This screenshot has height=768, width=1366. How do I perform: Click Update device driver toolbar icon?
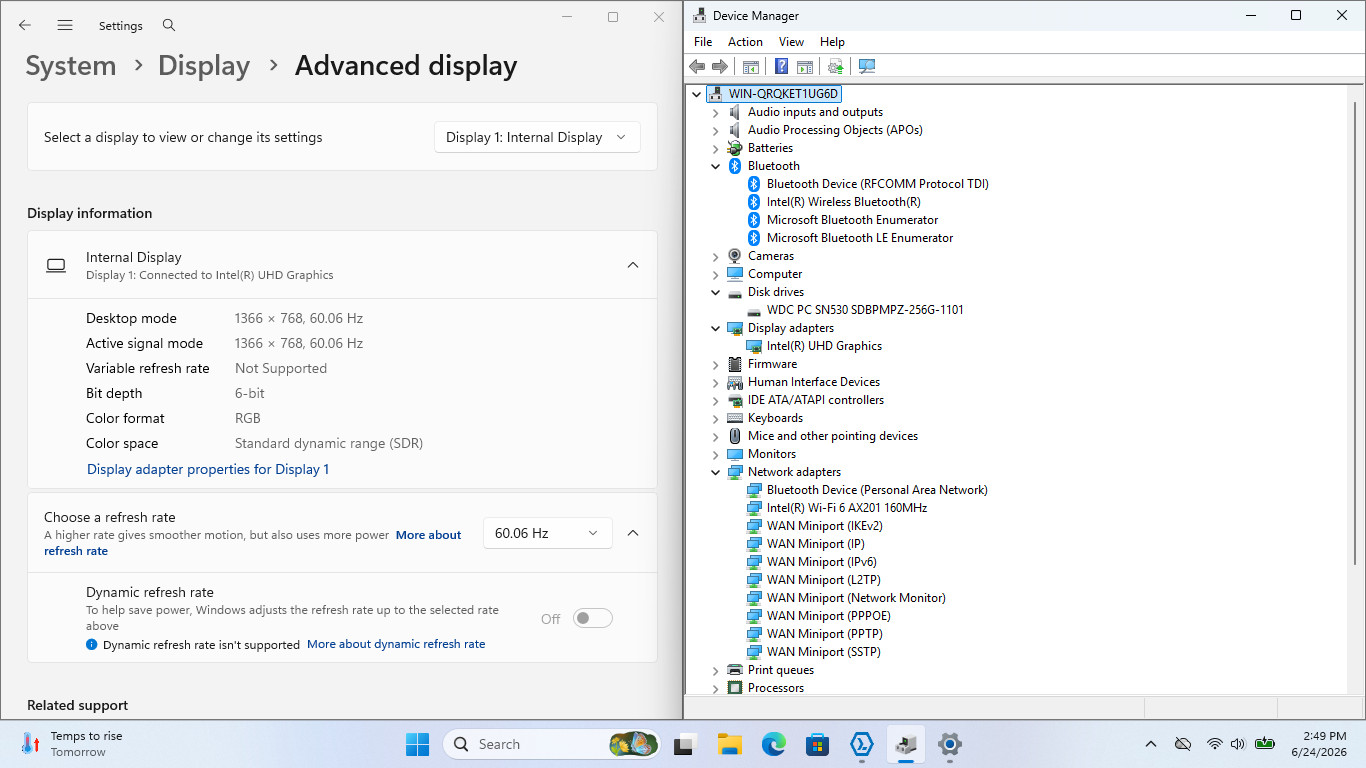(836, 66)
